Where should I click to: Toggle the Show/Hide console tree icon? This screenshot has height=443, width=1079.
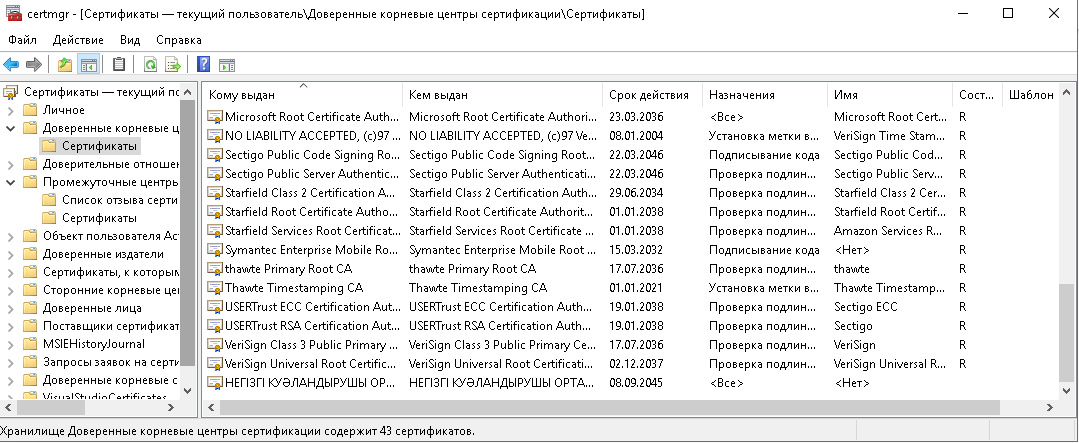coord(88,65)
